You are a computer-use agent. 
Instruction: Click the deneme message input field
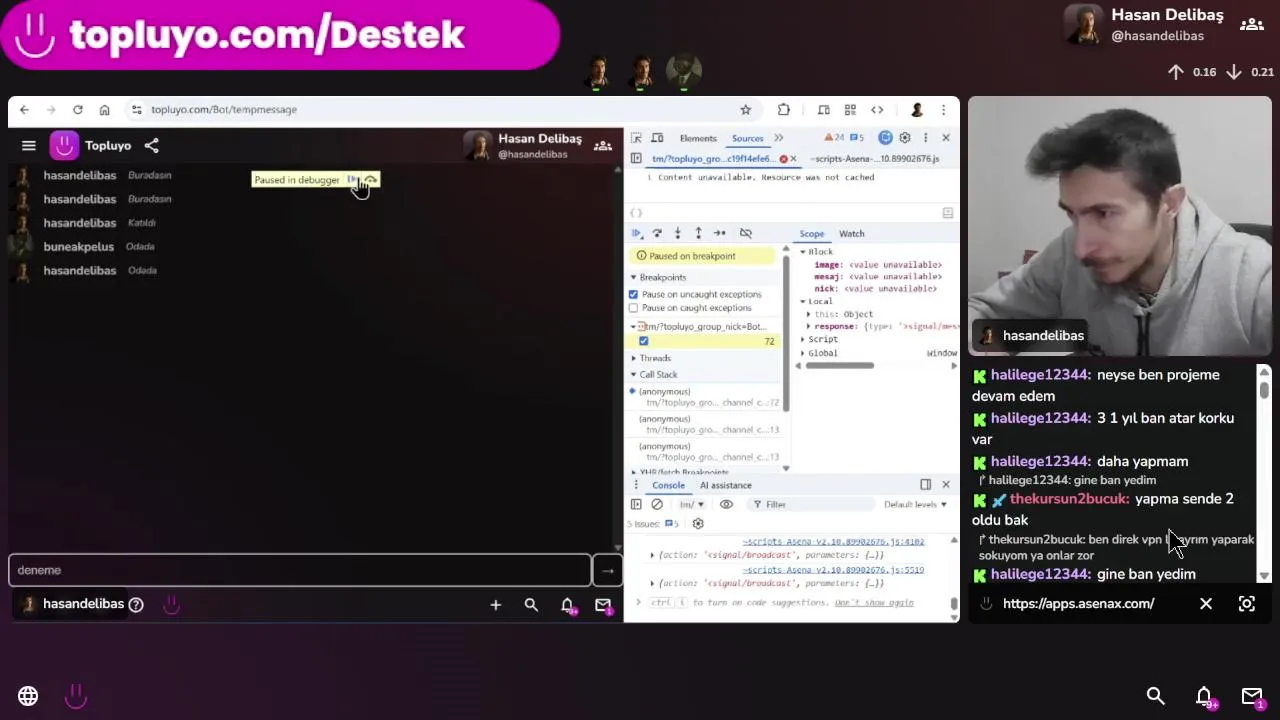300,570
